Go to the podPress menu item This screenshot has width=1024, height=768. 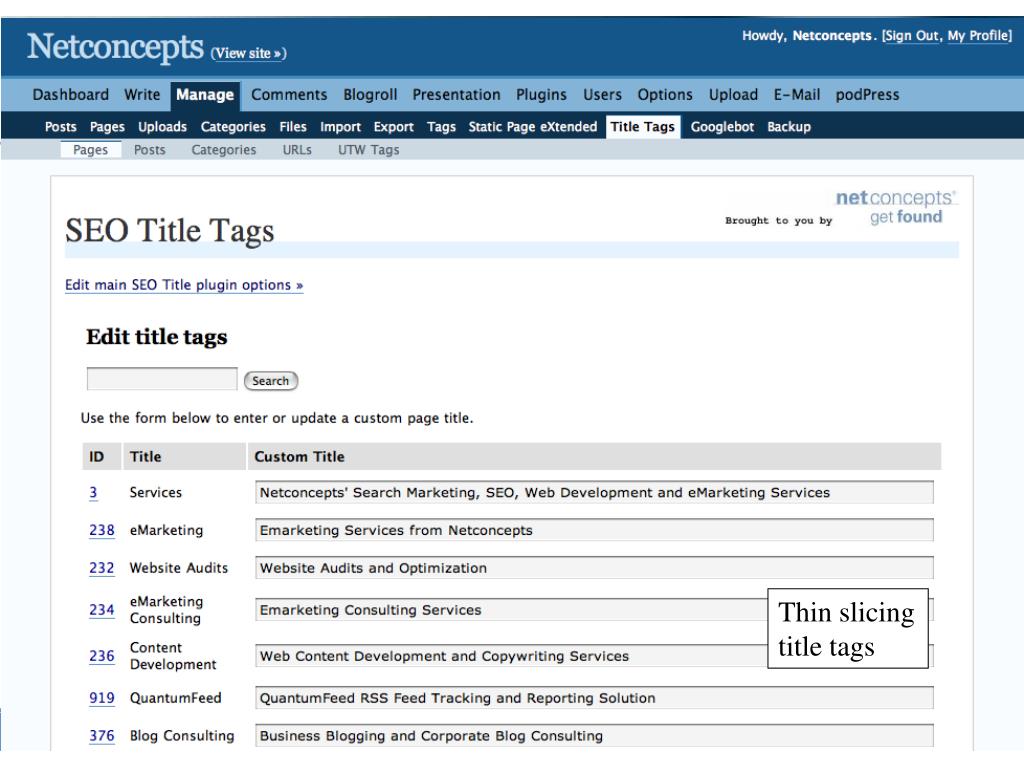[x=867, y=95]
